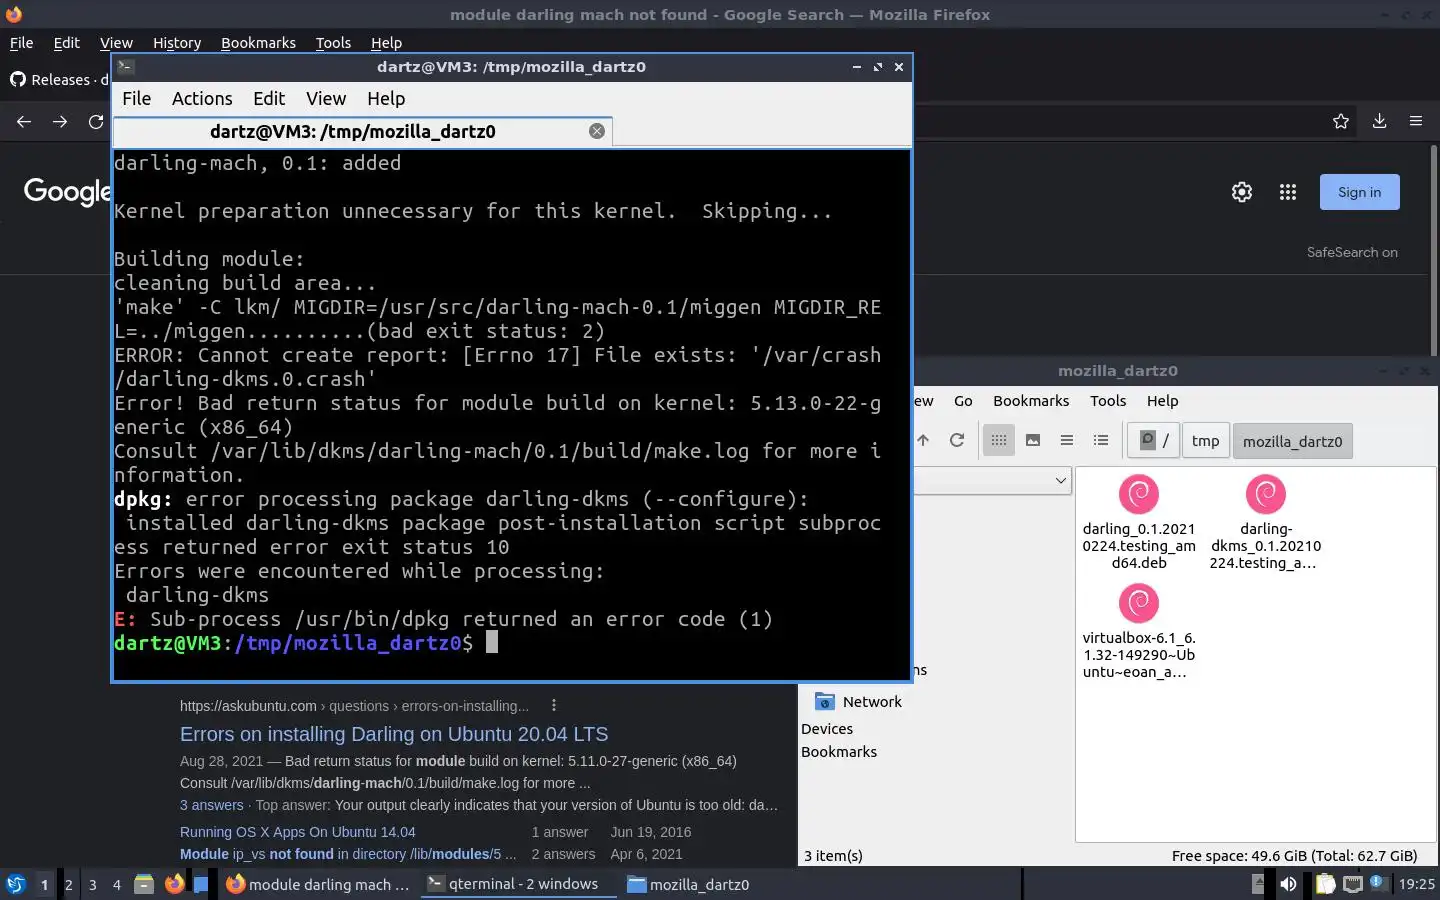Select the darling-dkms deb package file
Screen dimensions: 1440x900
pyautogui.click(x=1265, y=522)
